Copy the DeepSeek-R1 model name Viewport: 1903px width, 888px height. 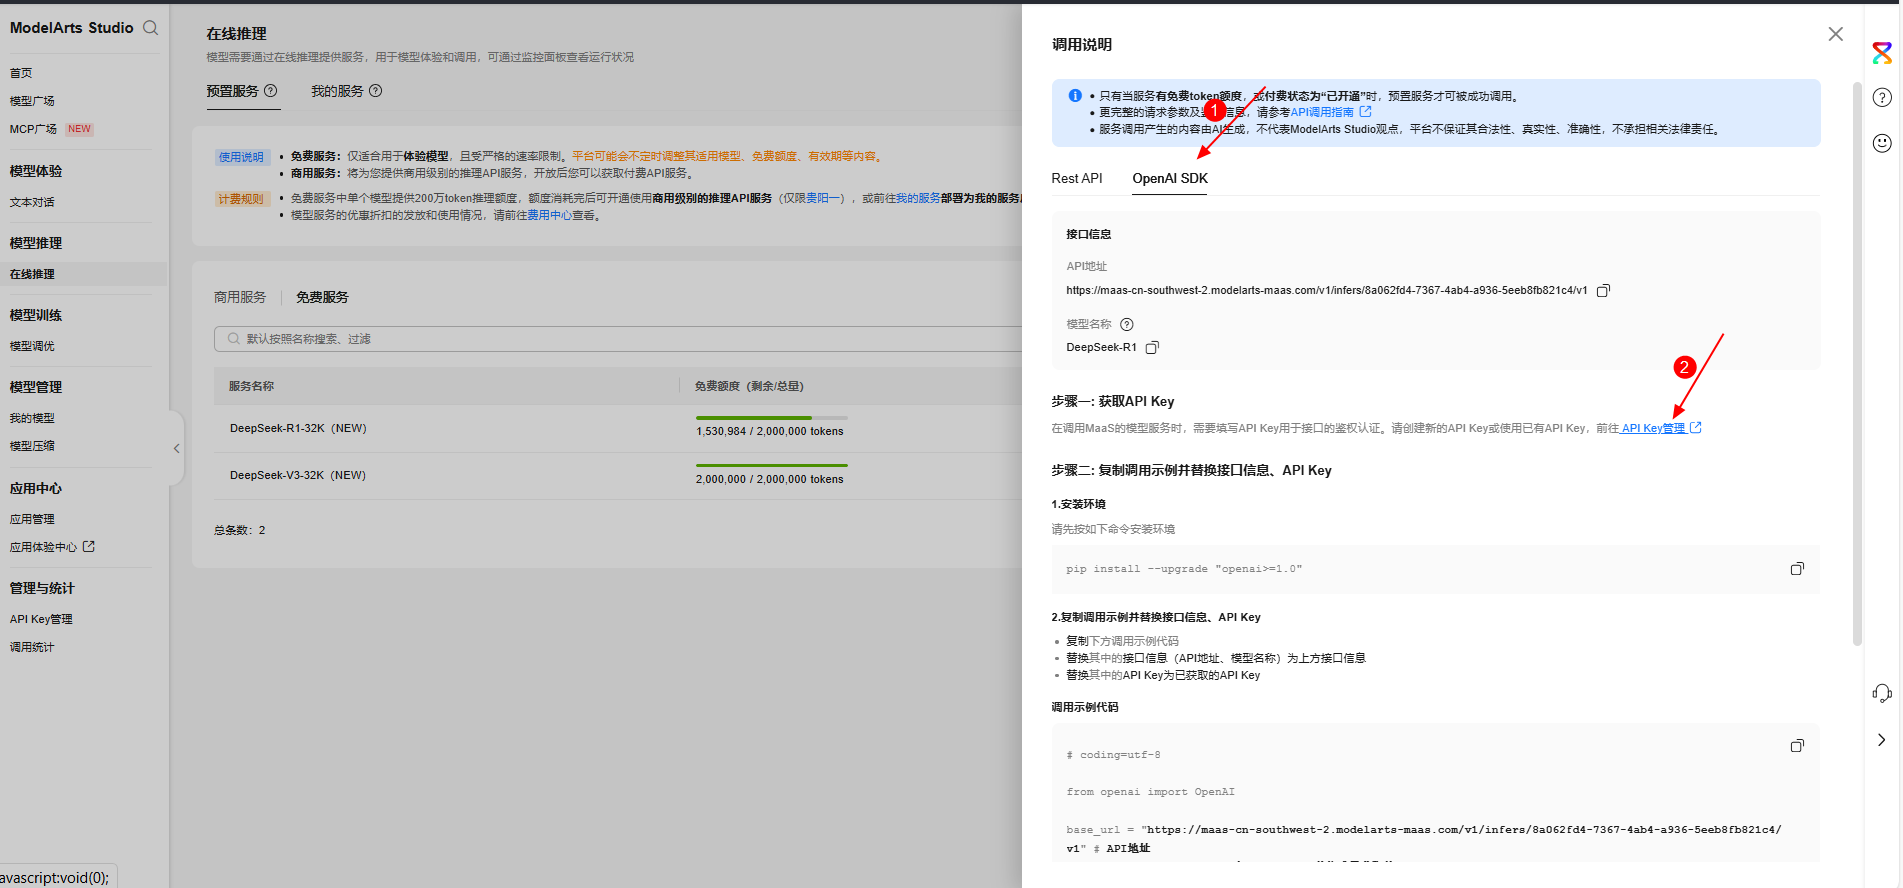pyautogui.click(x=1152, y=348)
